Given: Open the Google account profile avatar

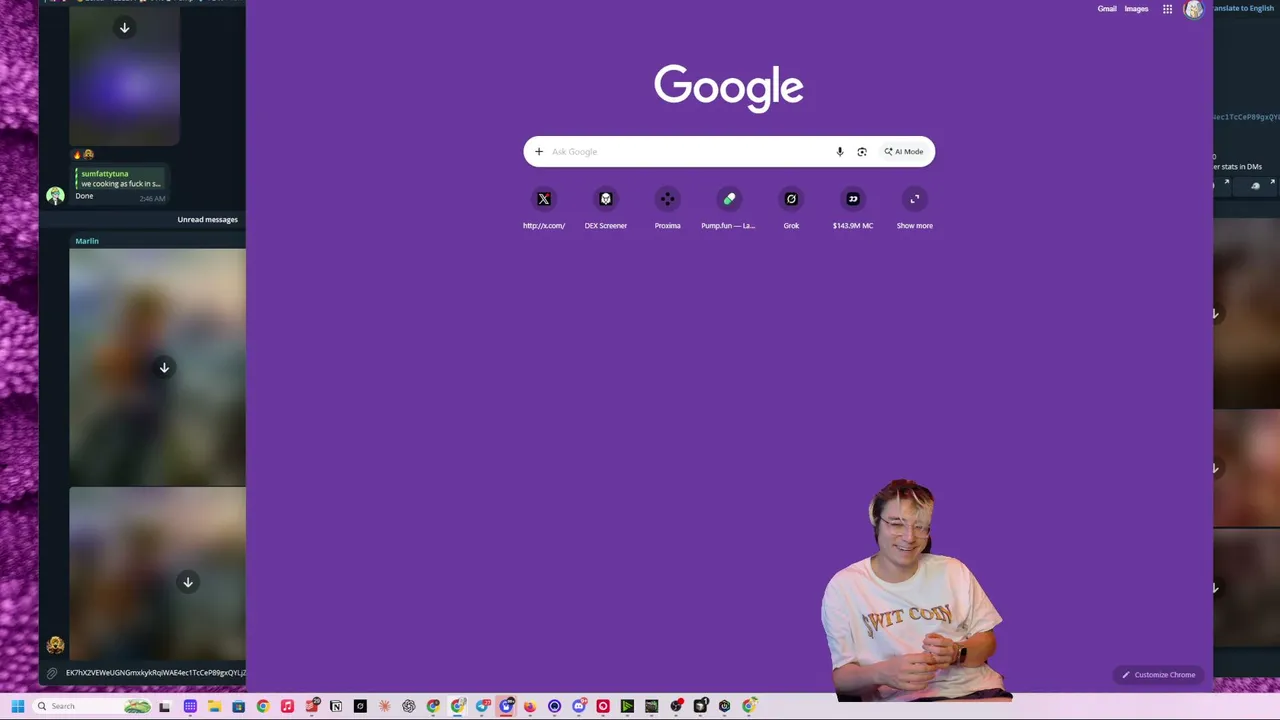Looking at the screenshot, I should pyautogui.click(x=1193, y=9).
